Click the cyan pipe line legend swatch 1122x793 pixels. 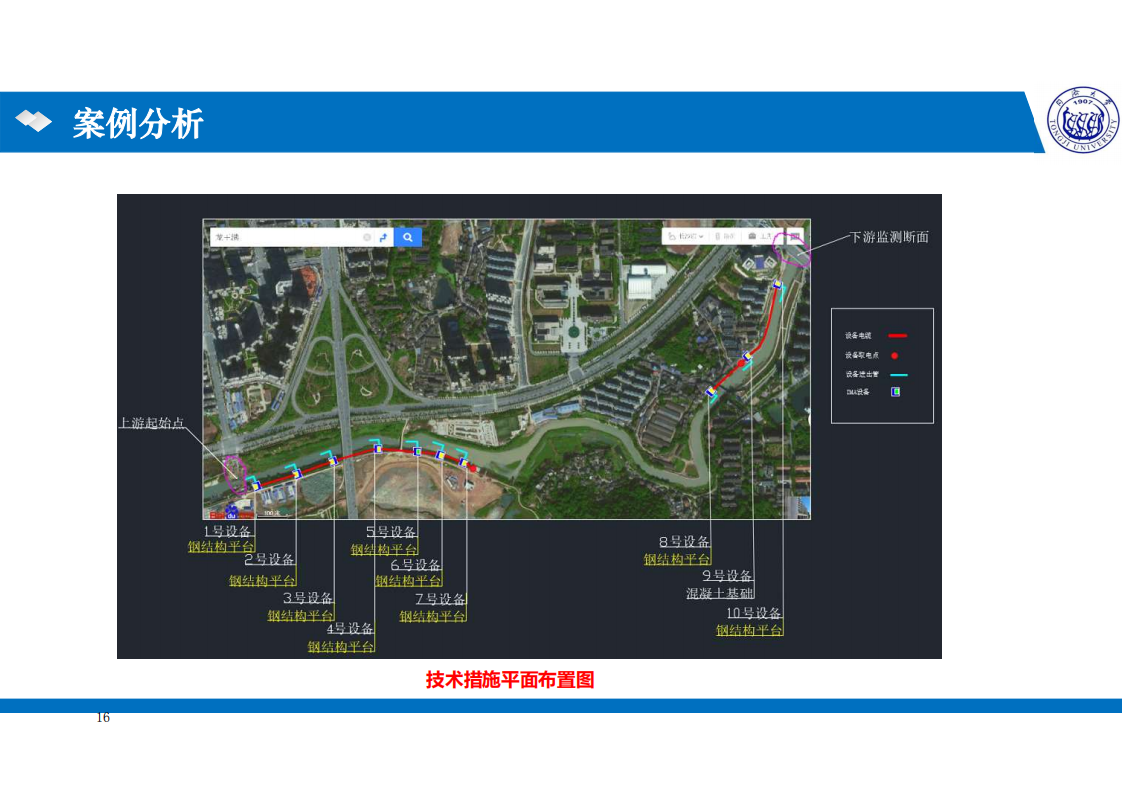[897, 374]
